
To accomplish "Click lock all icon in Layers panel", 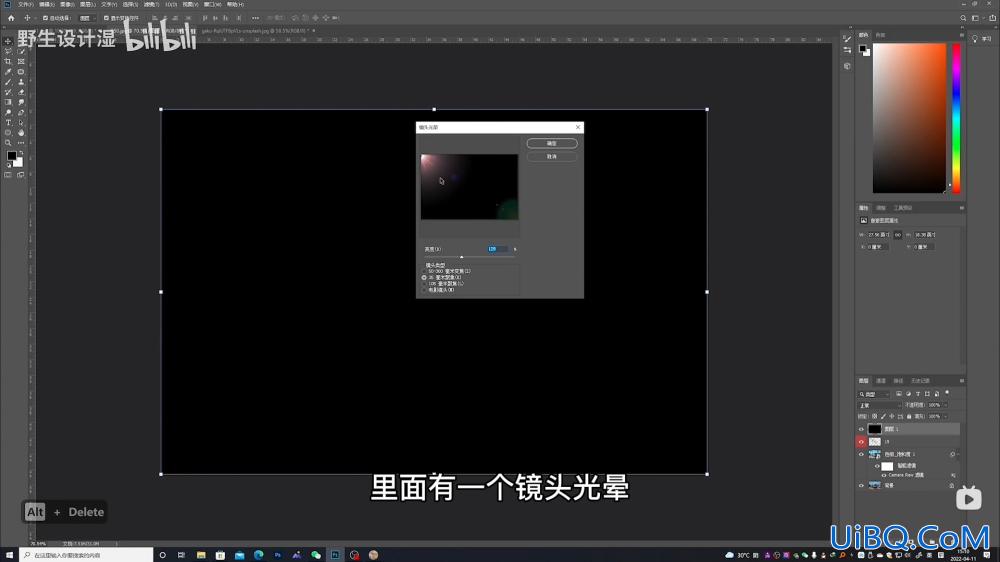I will [x=909, y=416].
